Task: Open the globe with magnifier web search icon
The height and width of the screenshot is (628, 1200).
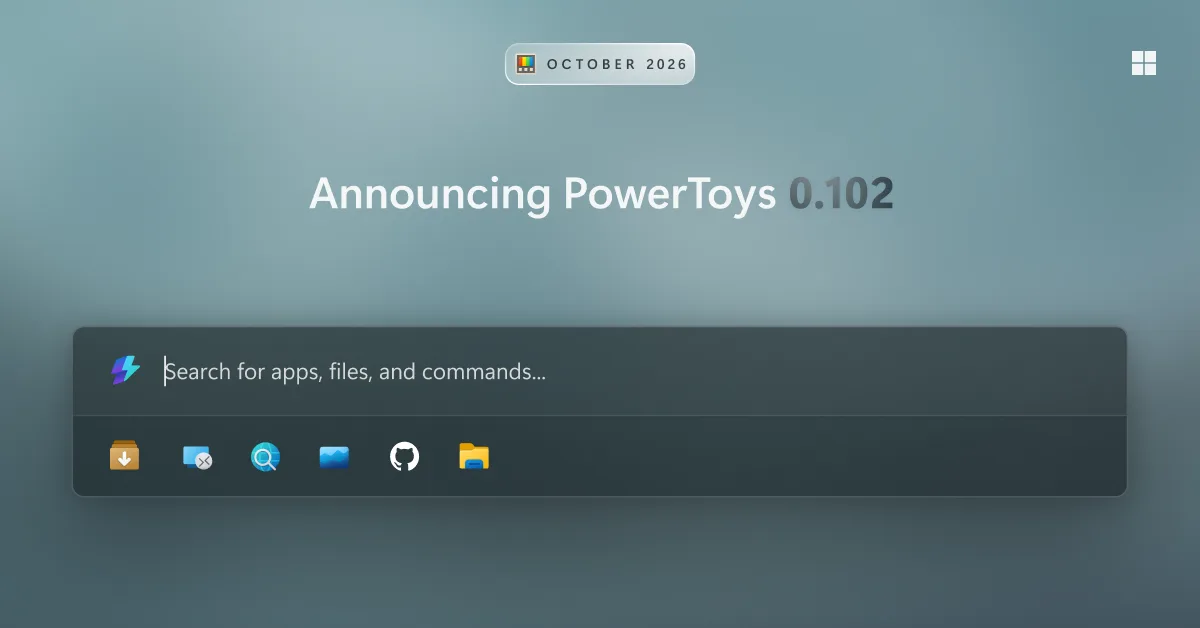Action: click(265, 457)
